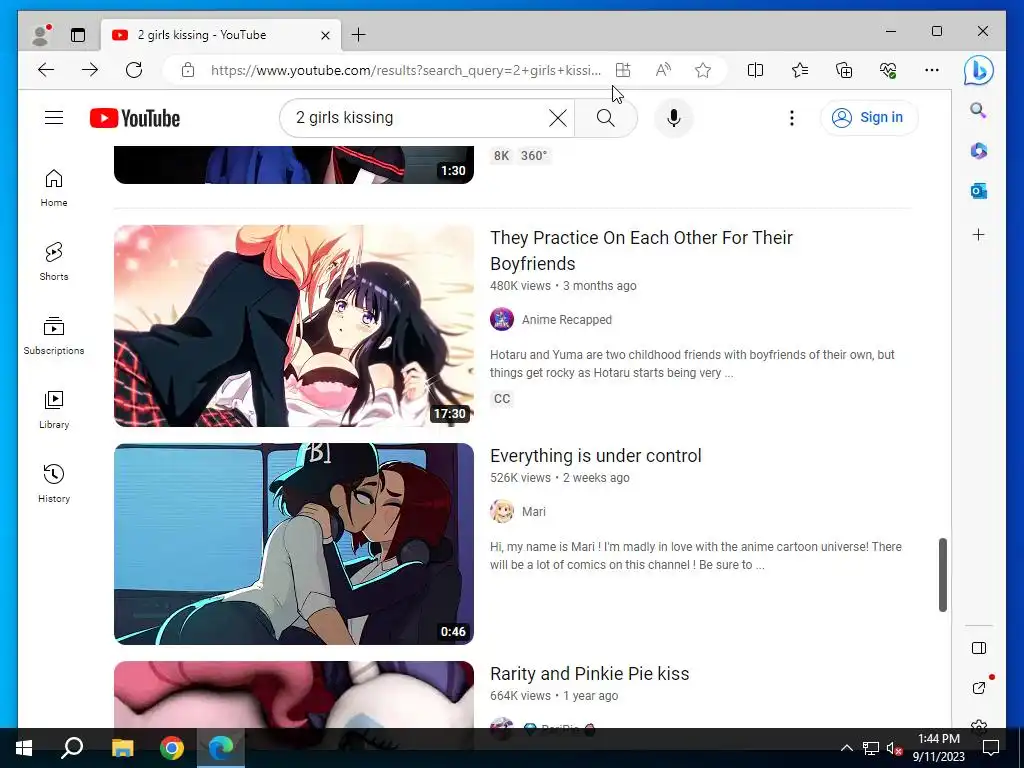Image resolution: width=1024 pixels, height=768 pixels.
Task: Click the browser address bar URL
Action: [406, 70]
